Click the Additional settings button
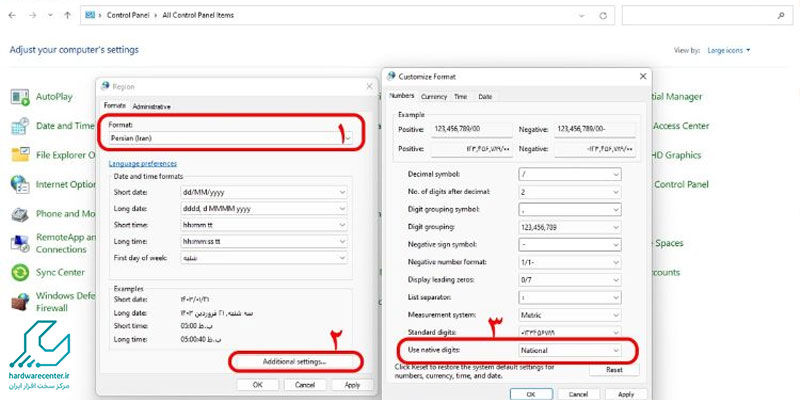The height and width of the screenshot is (400, 800). (295, 362)
